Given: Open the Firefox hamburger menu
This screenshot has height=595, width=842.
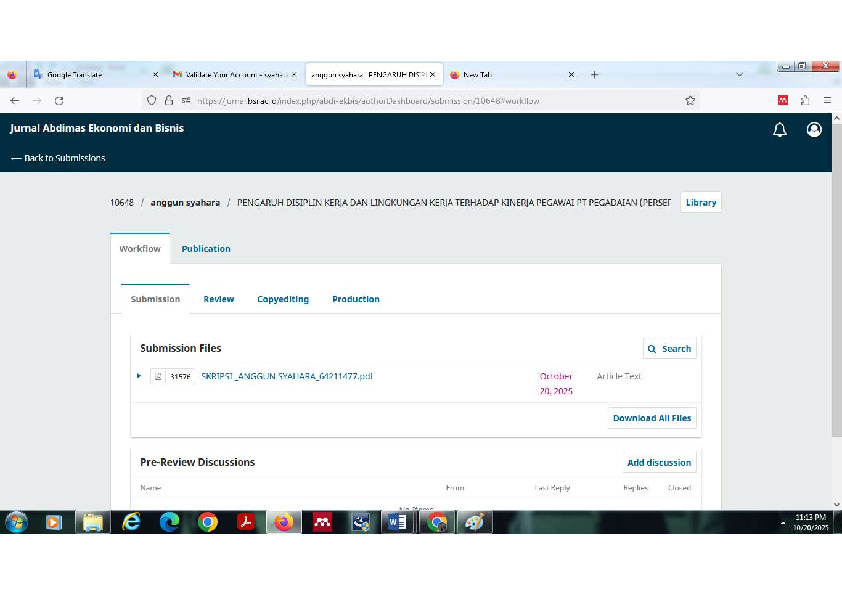Looking at the screenshot, I should [827, 100].
